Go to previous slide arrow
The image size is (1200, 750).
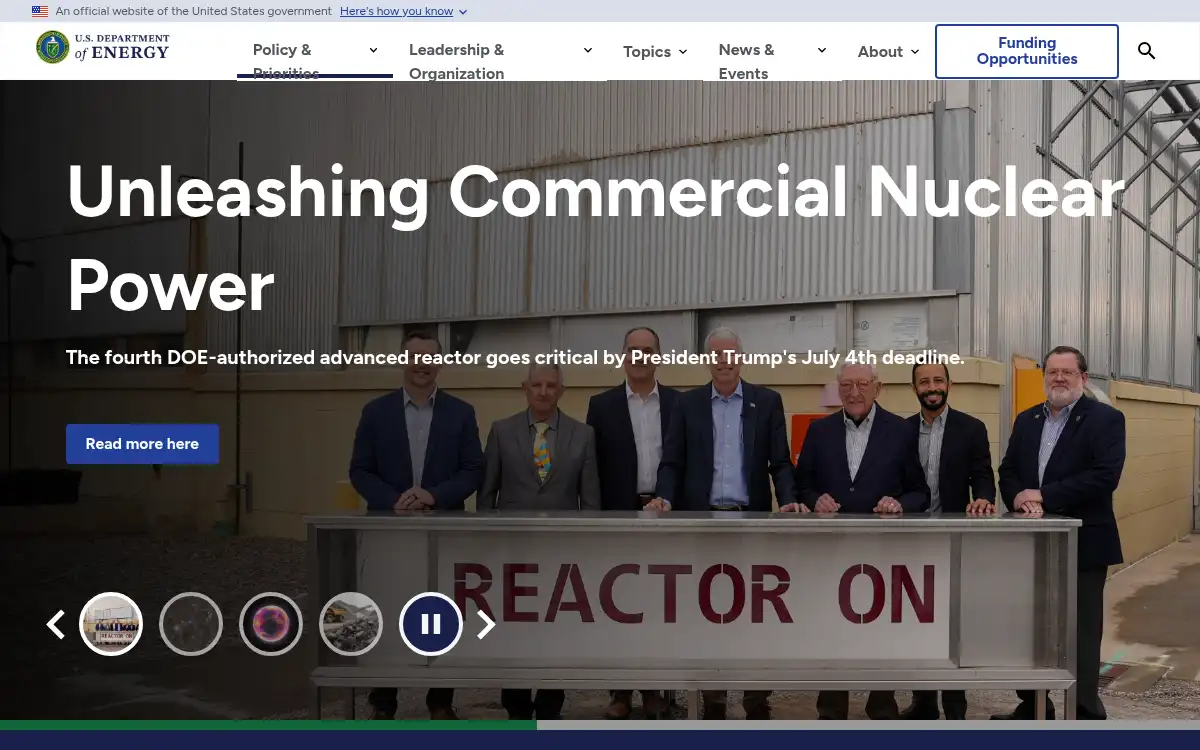coord(56,624)
